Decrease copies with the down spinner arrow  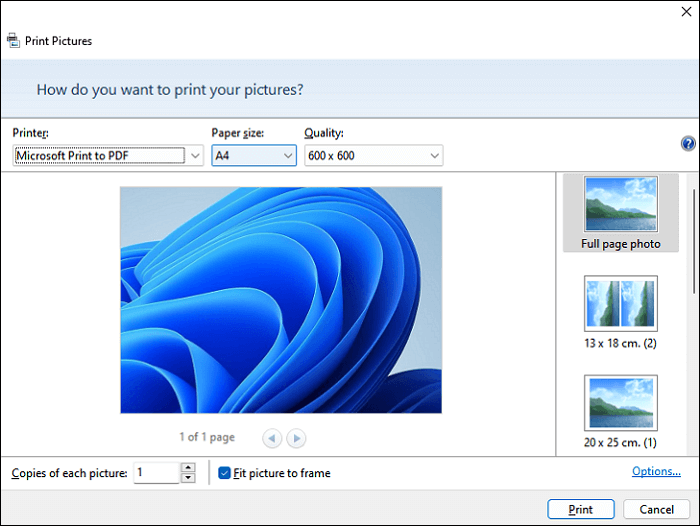[x=188, y=478]
